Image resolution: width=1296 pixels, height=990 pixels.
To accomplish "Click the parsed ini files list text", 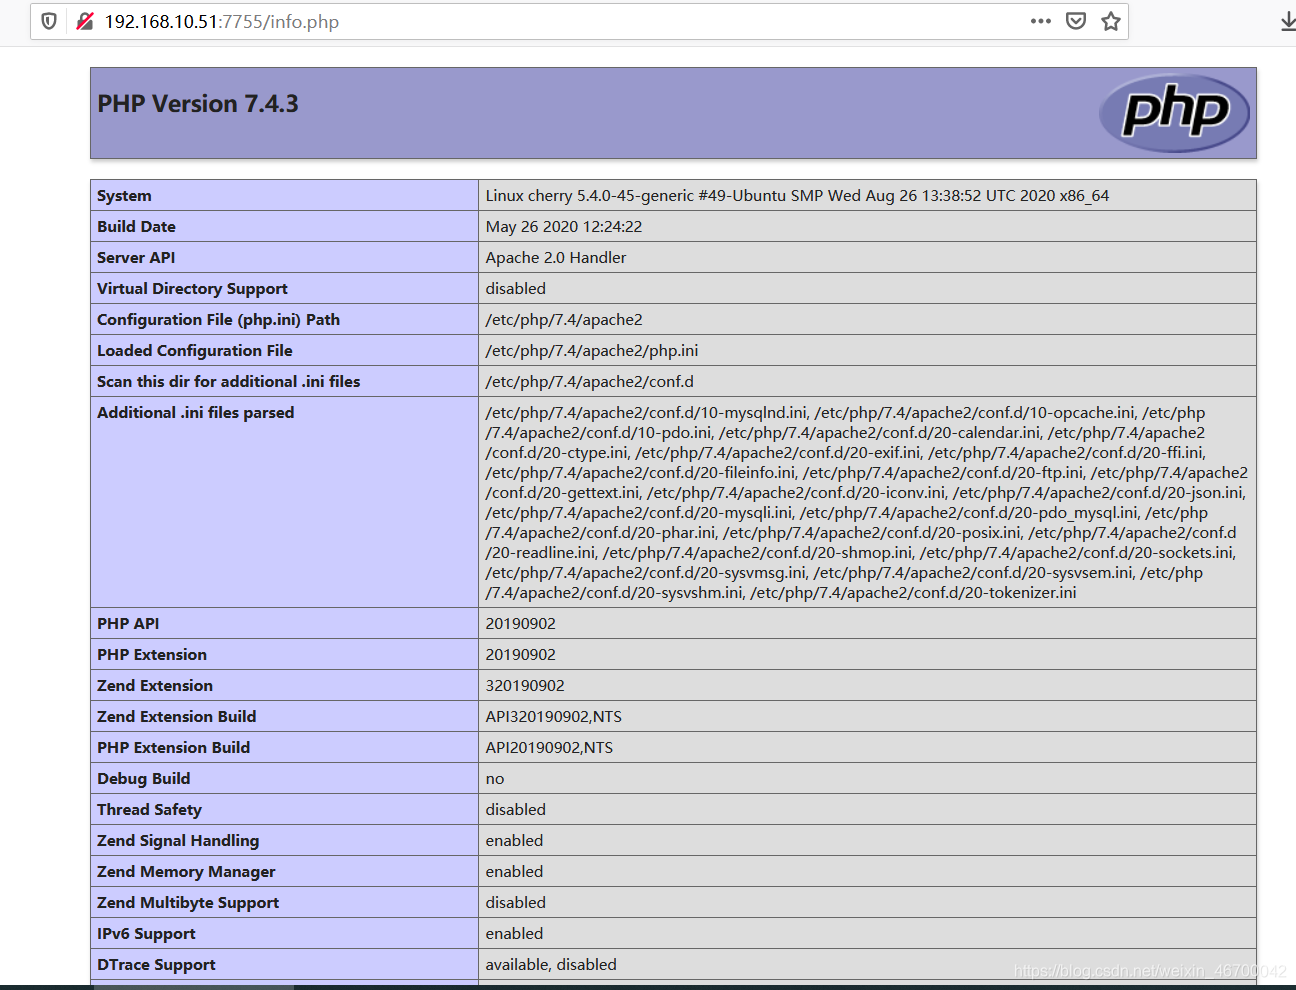I will click(866, 503).
